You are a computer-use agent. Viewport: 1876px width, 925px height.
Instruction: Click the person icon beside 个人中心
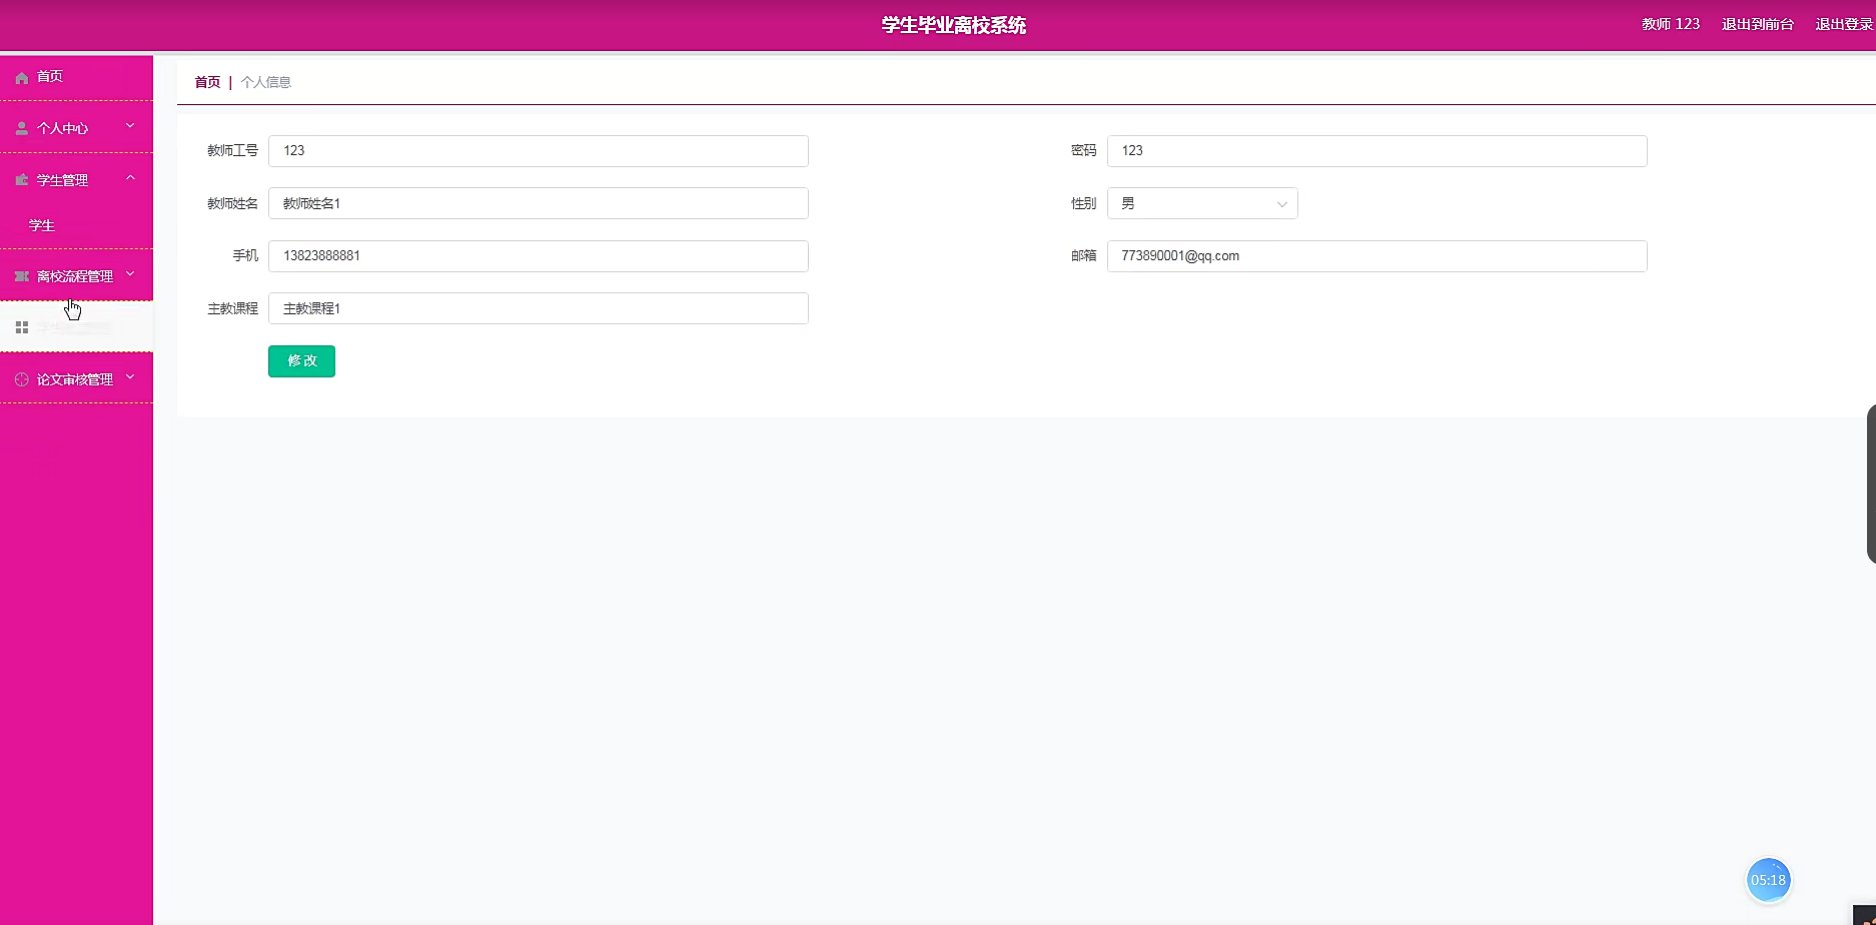pyautogui.click(x=22, y=128)
